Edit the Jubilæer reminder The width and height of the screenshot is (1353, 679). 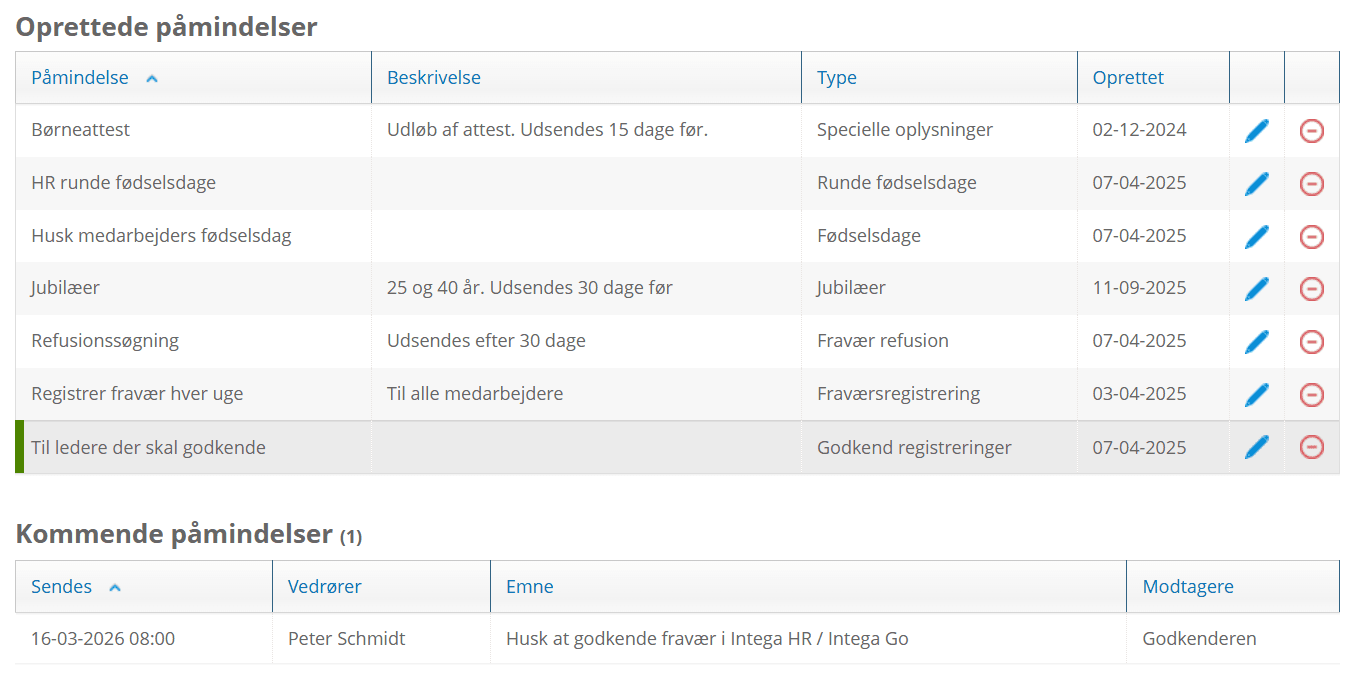tap(1256, 289)
